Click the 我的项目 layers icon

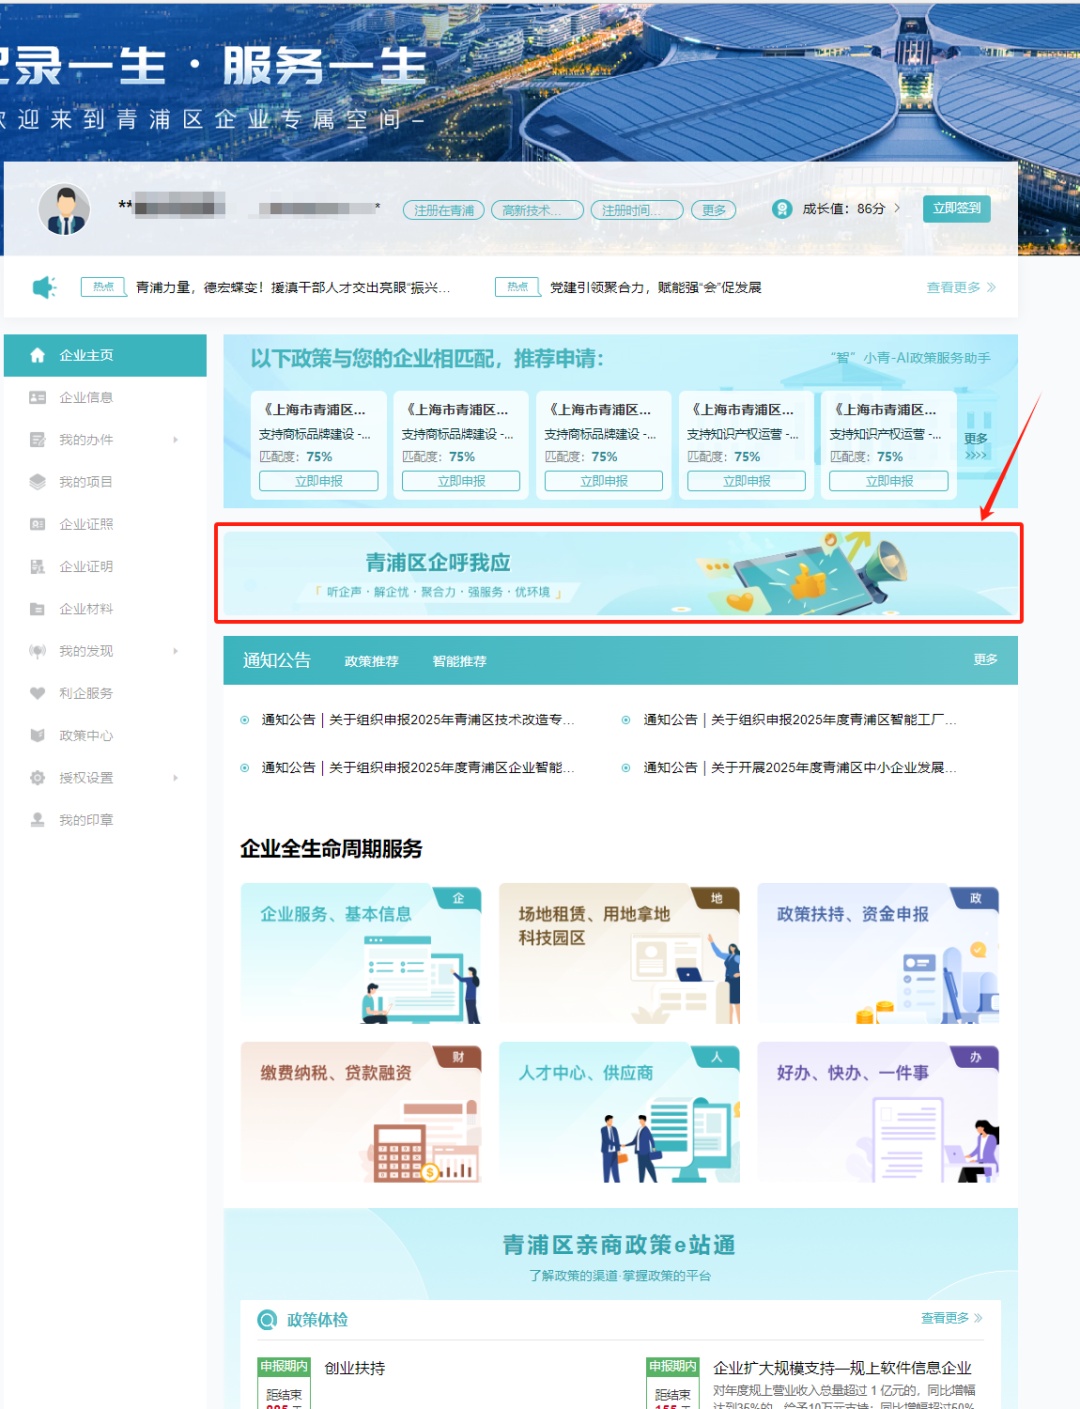tap(37, 482)
